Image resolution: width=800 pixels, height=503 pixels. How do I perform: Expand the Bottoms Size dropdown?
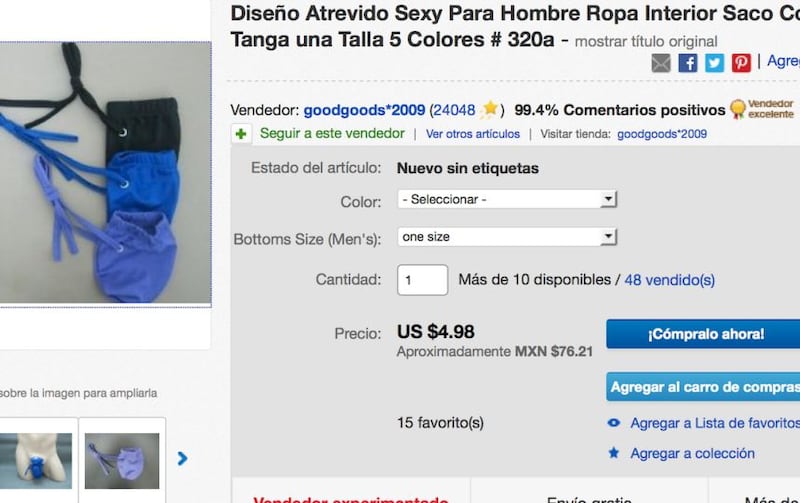click(x=507, y=237)
